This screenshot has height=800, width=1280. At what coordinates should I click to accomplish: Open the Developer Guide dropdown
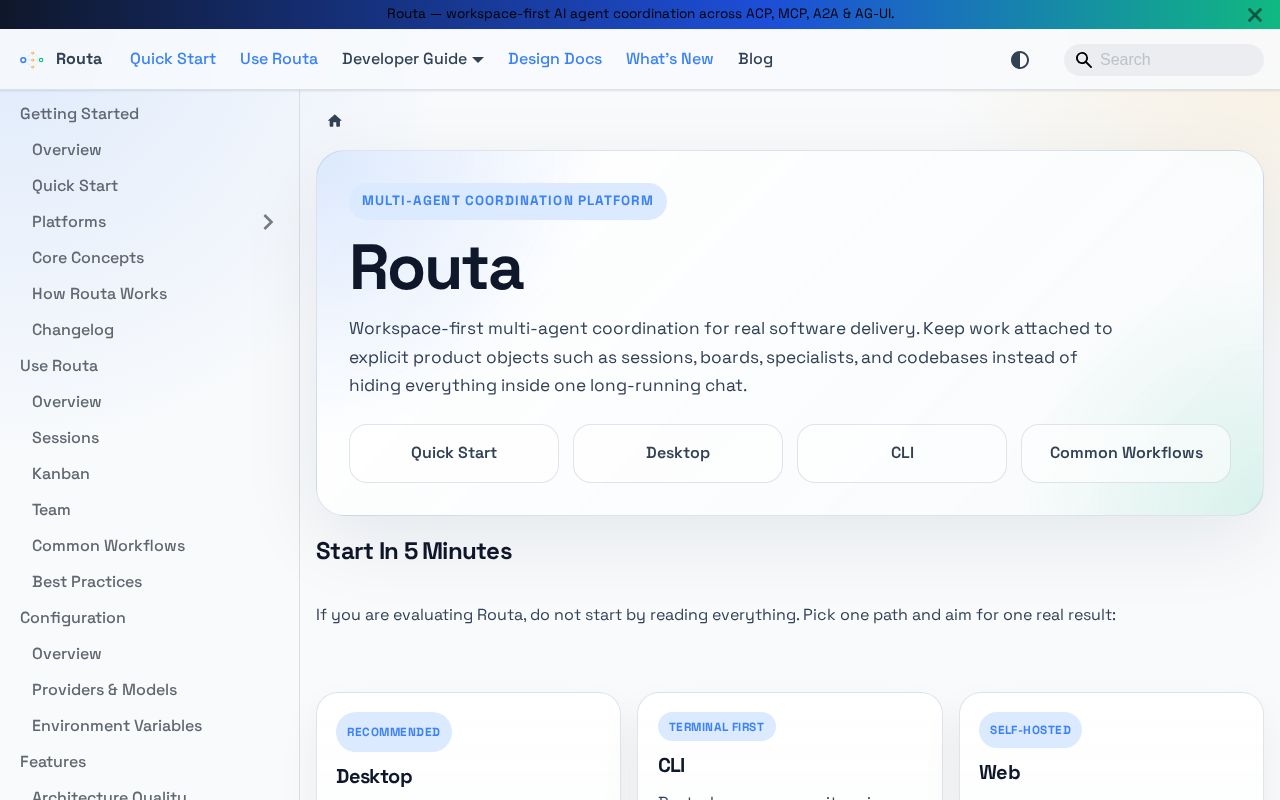pos(413,59)
